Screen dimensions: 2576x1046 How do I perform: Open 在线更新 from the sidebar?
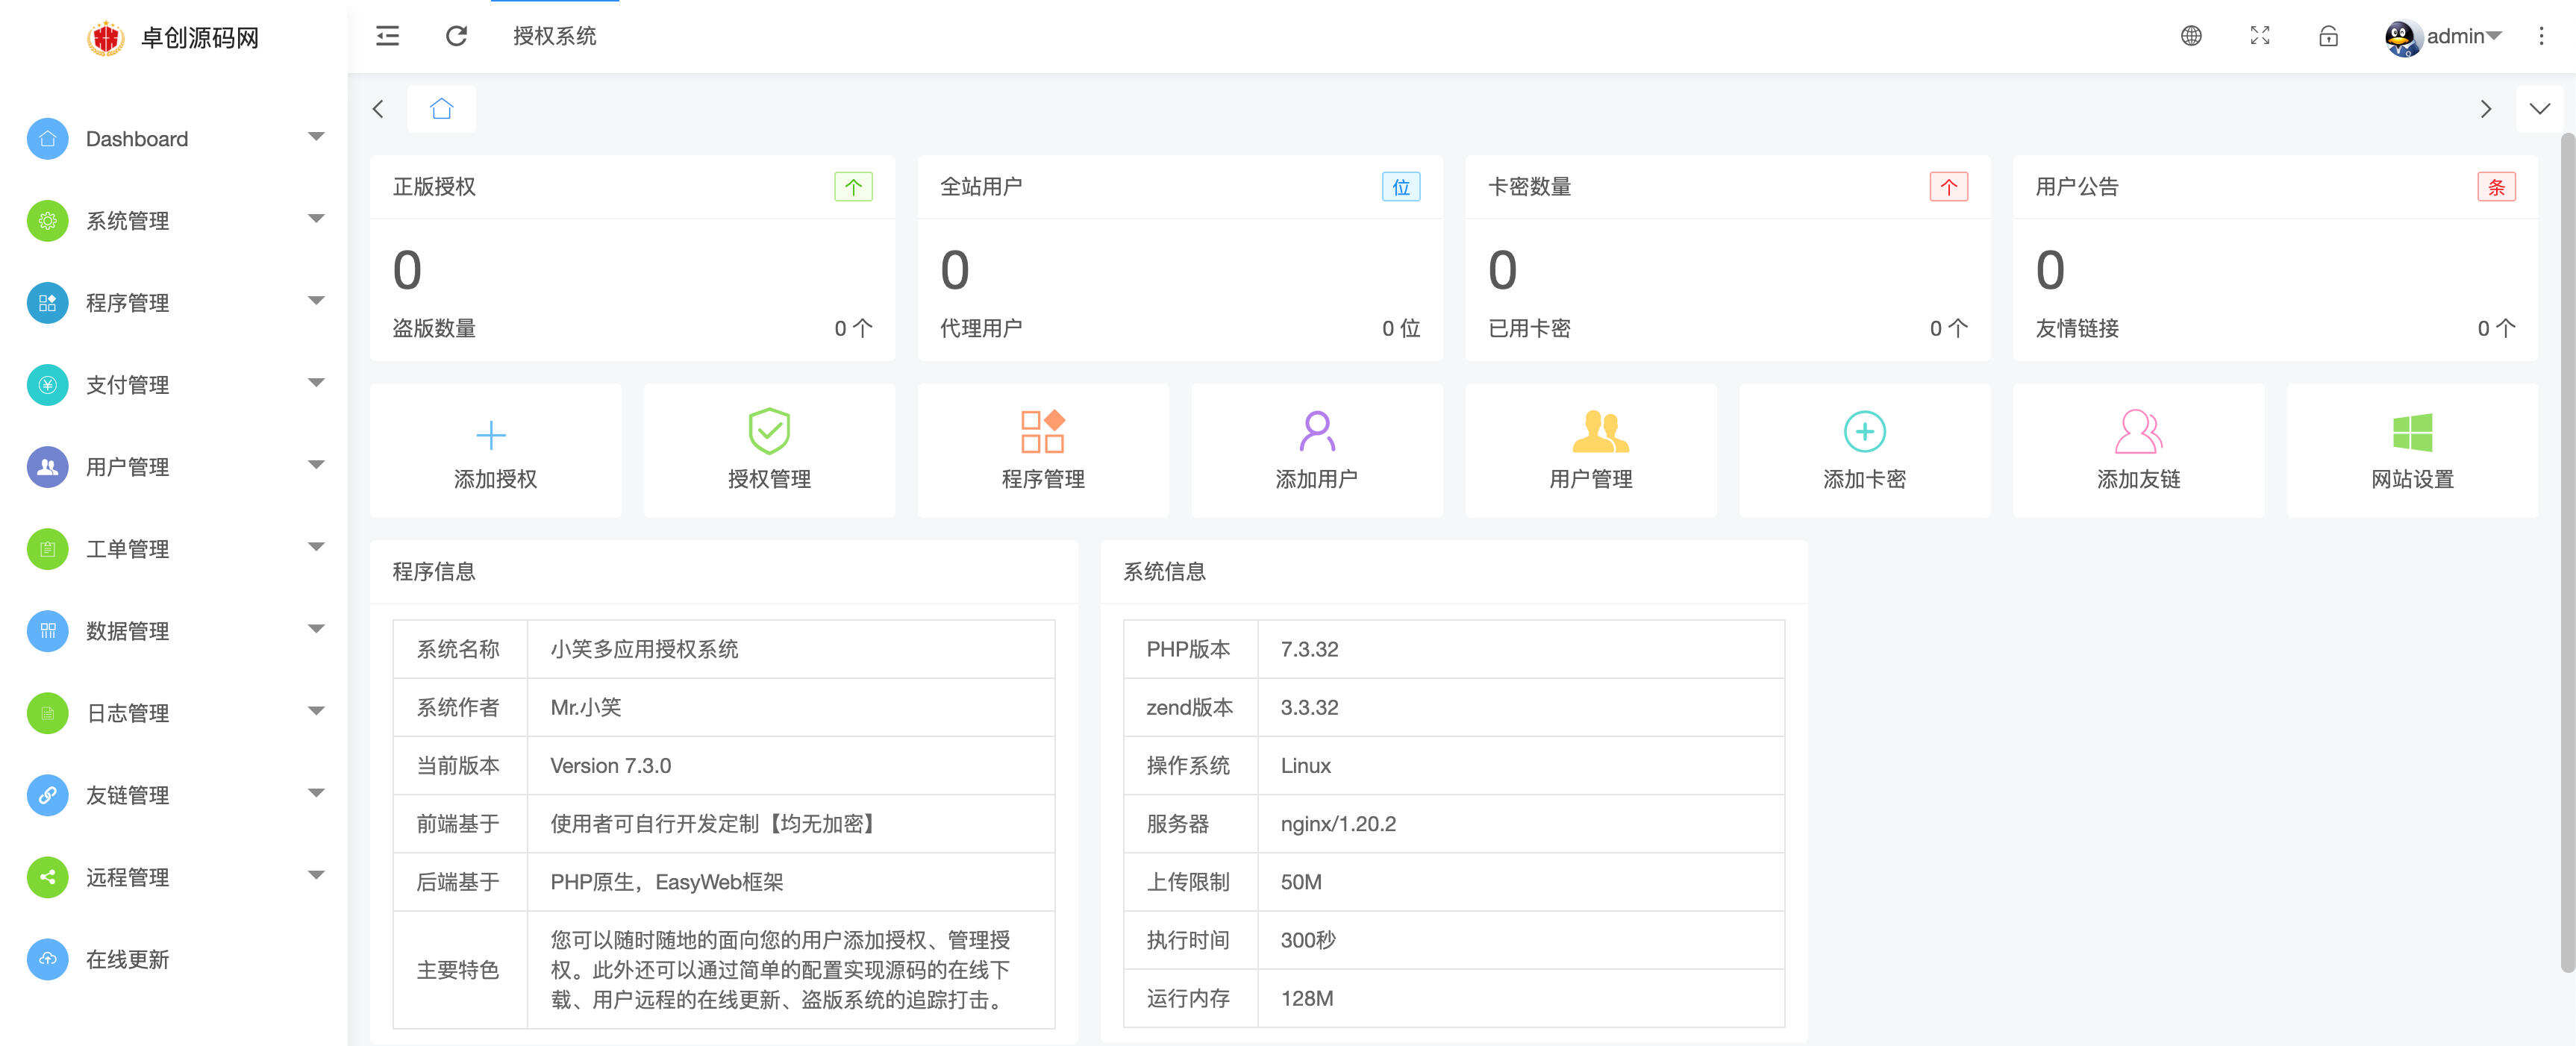click(128, 959)
